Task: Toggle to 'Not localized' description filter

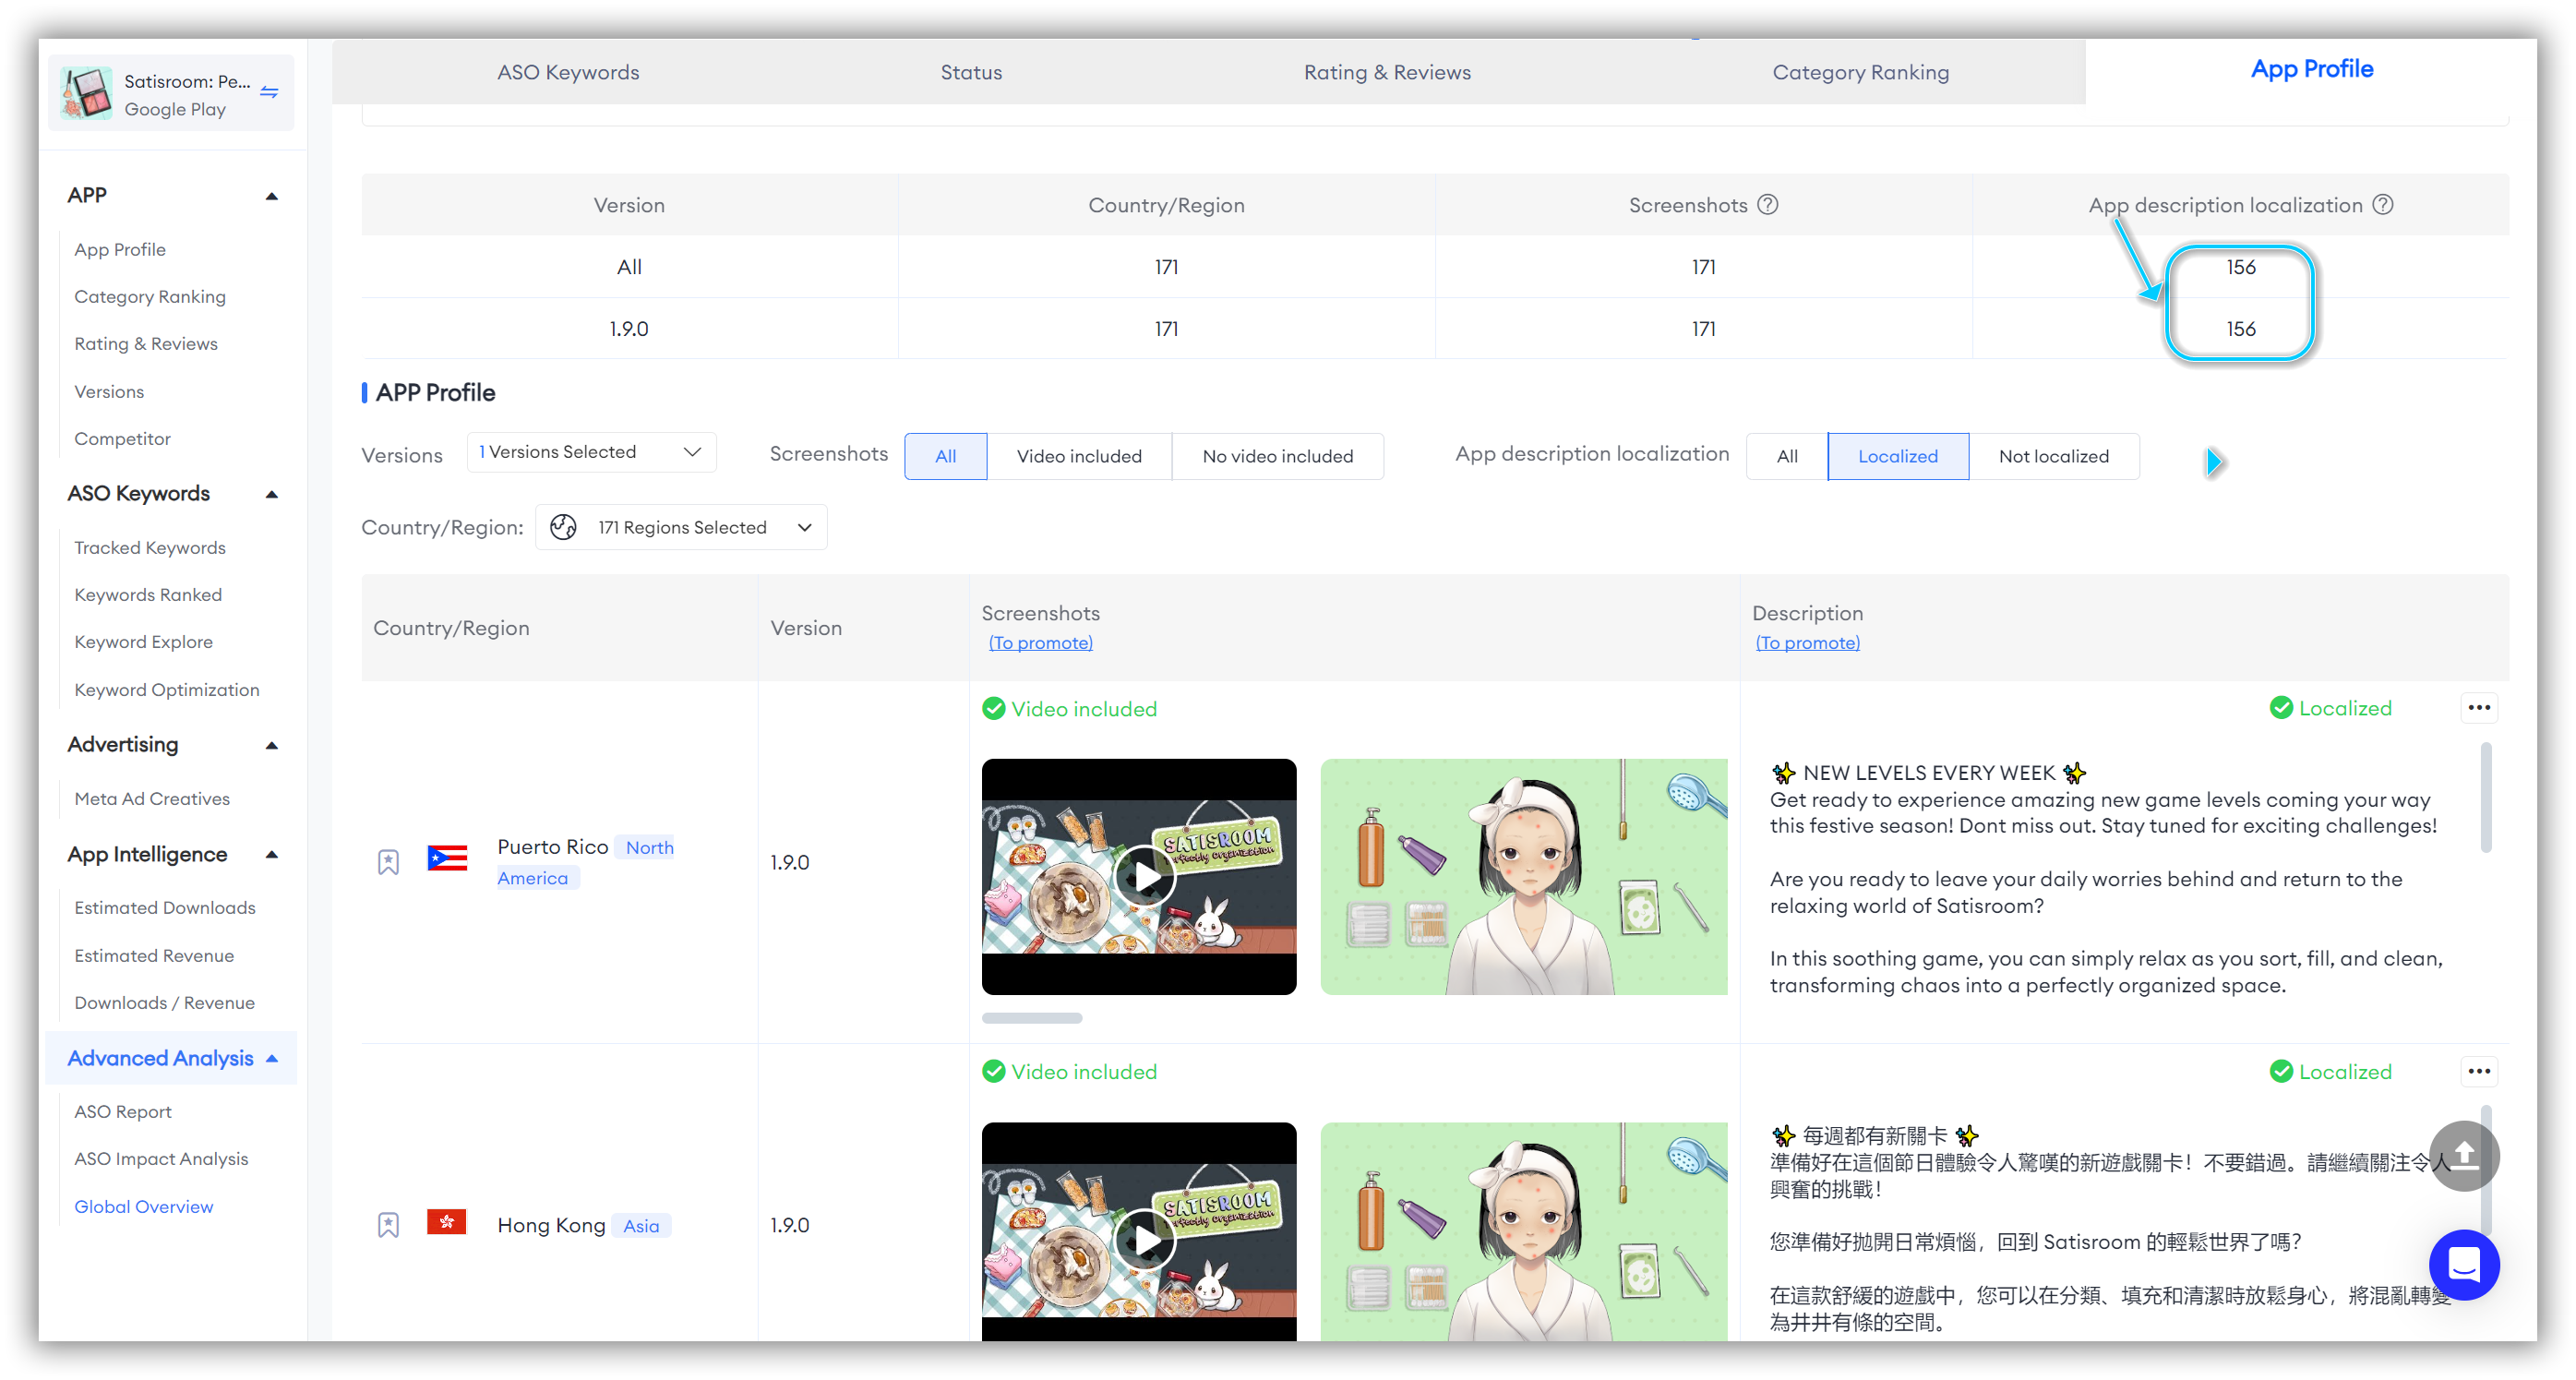Action: 2053,455
